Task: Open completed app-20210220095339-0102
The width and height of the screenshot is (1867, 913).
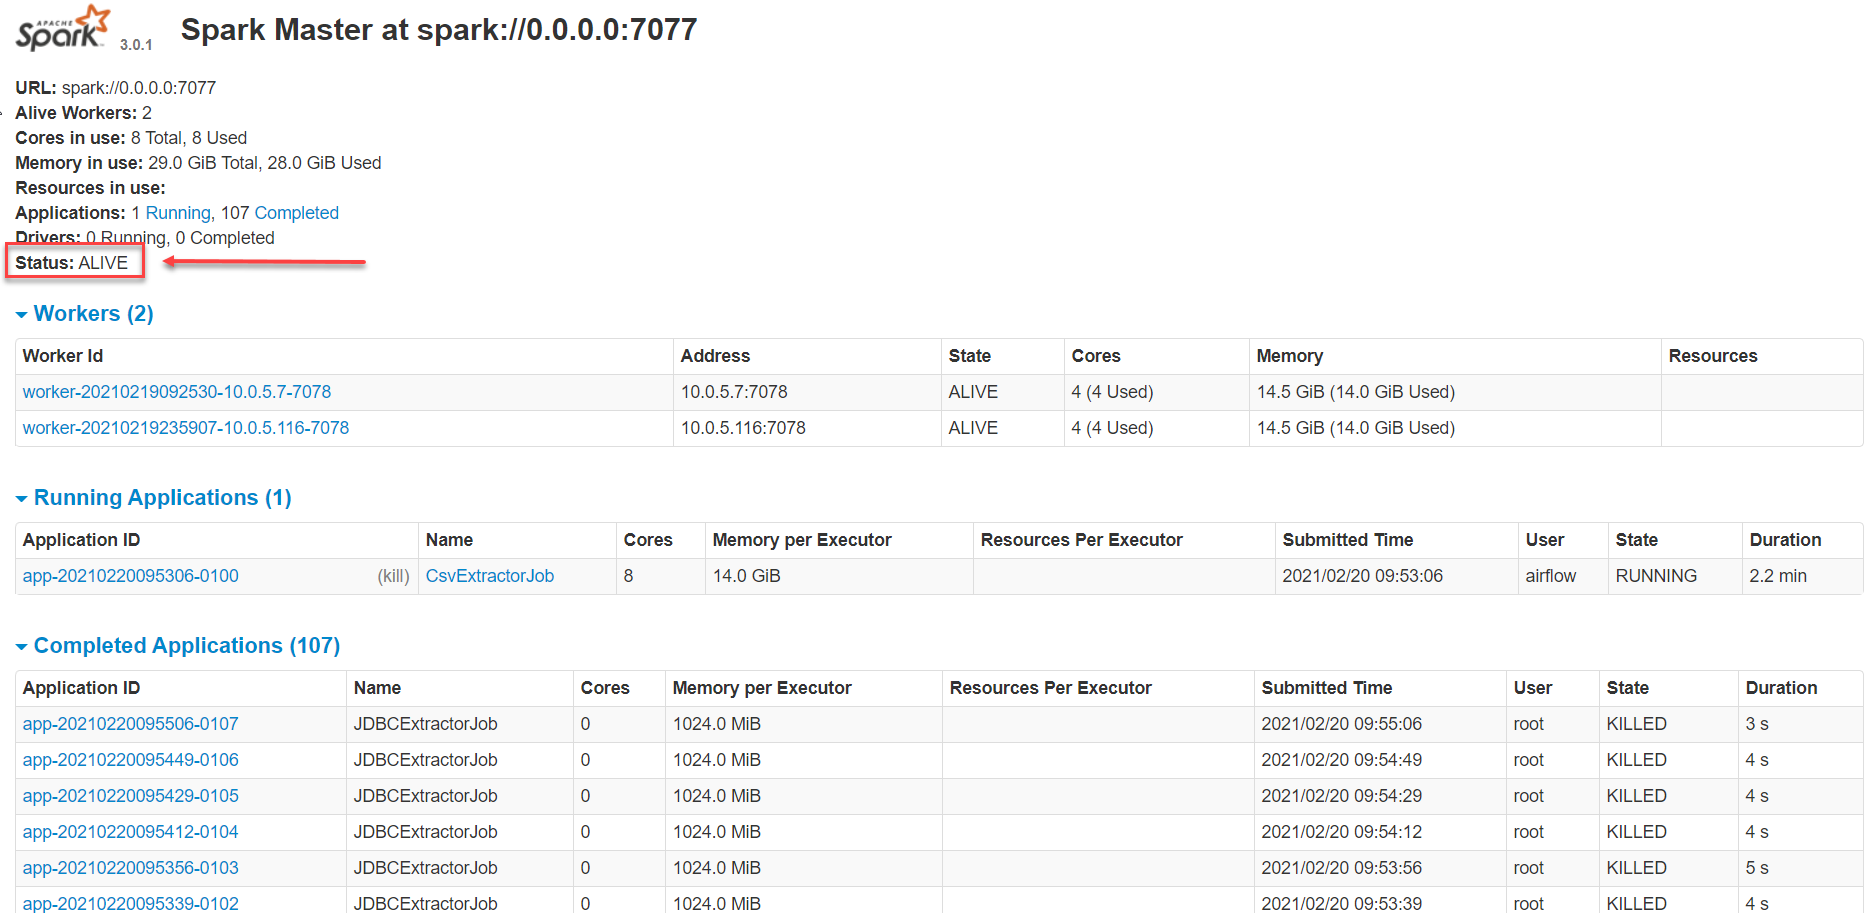Action: [x=130, y=903]
